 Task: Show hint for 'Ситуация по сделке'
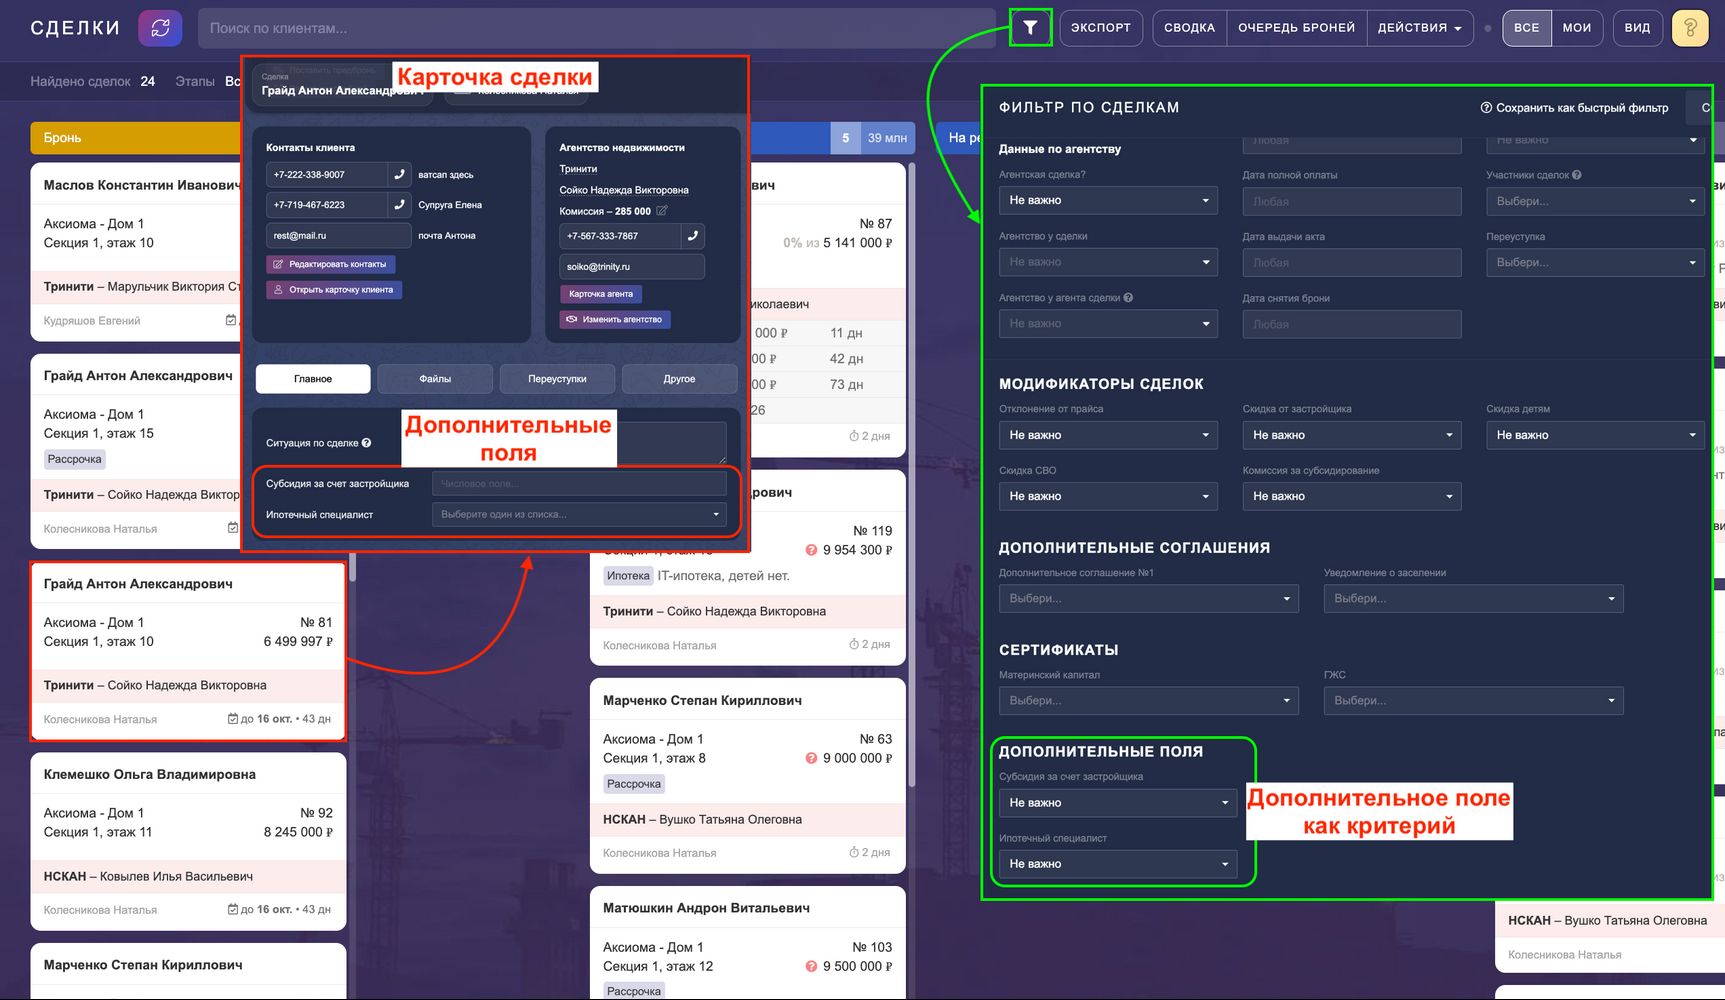(x=366, y=443)
